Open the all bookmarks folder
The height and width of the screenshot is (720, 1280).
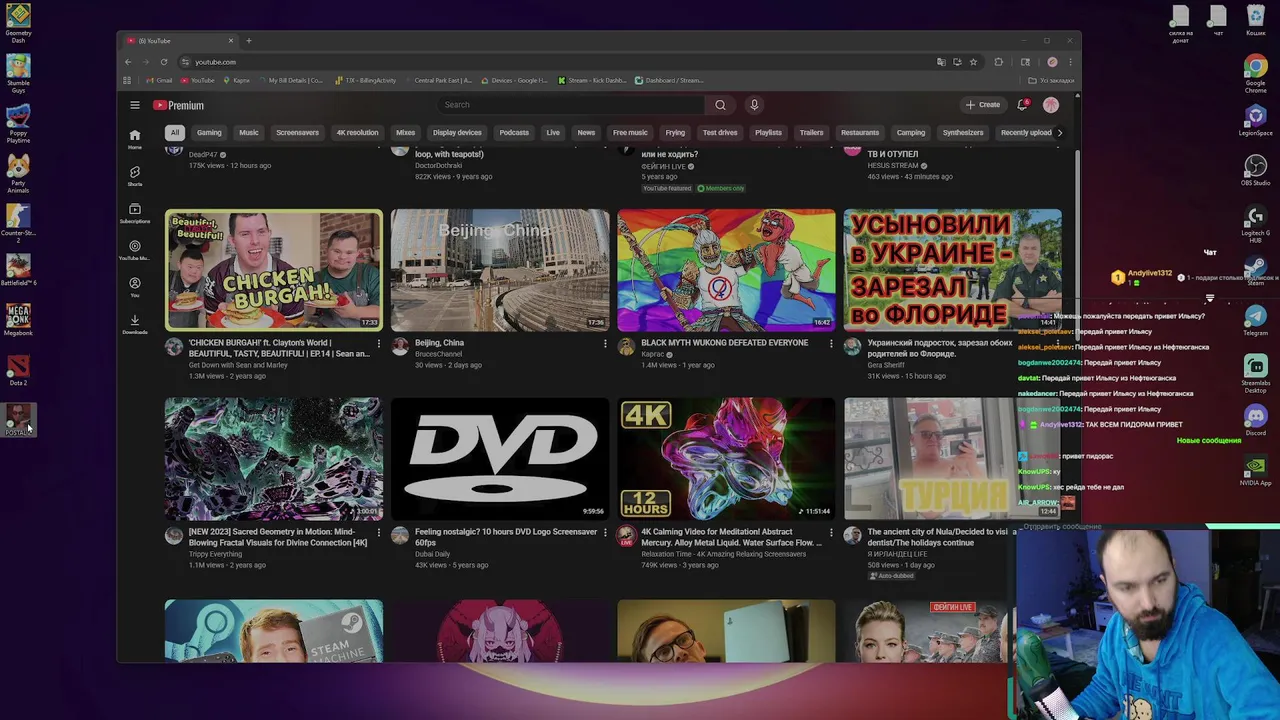click(1051, 80)
